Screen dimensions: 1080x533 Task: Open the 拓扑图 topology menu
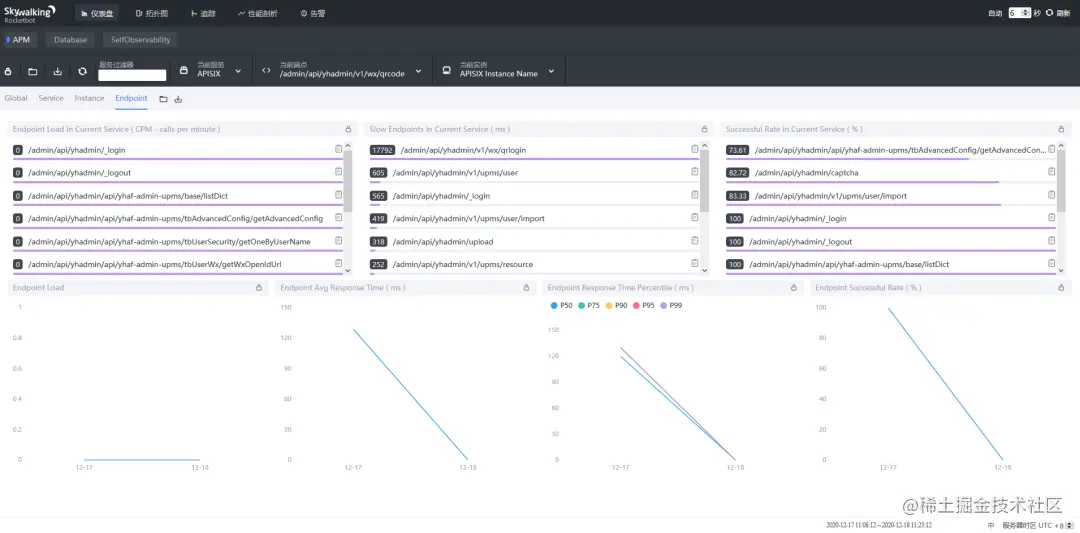point(152,13)
